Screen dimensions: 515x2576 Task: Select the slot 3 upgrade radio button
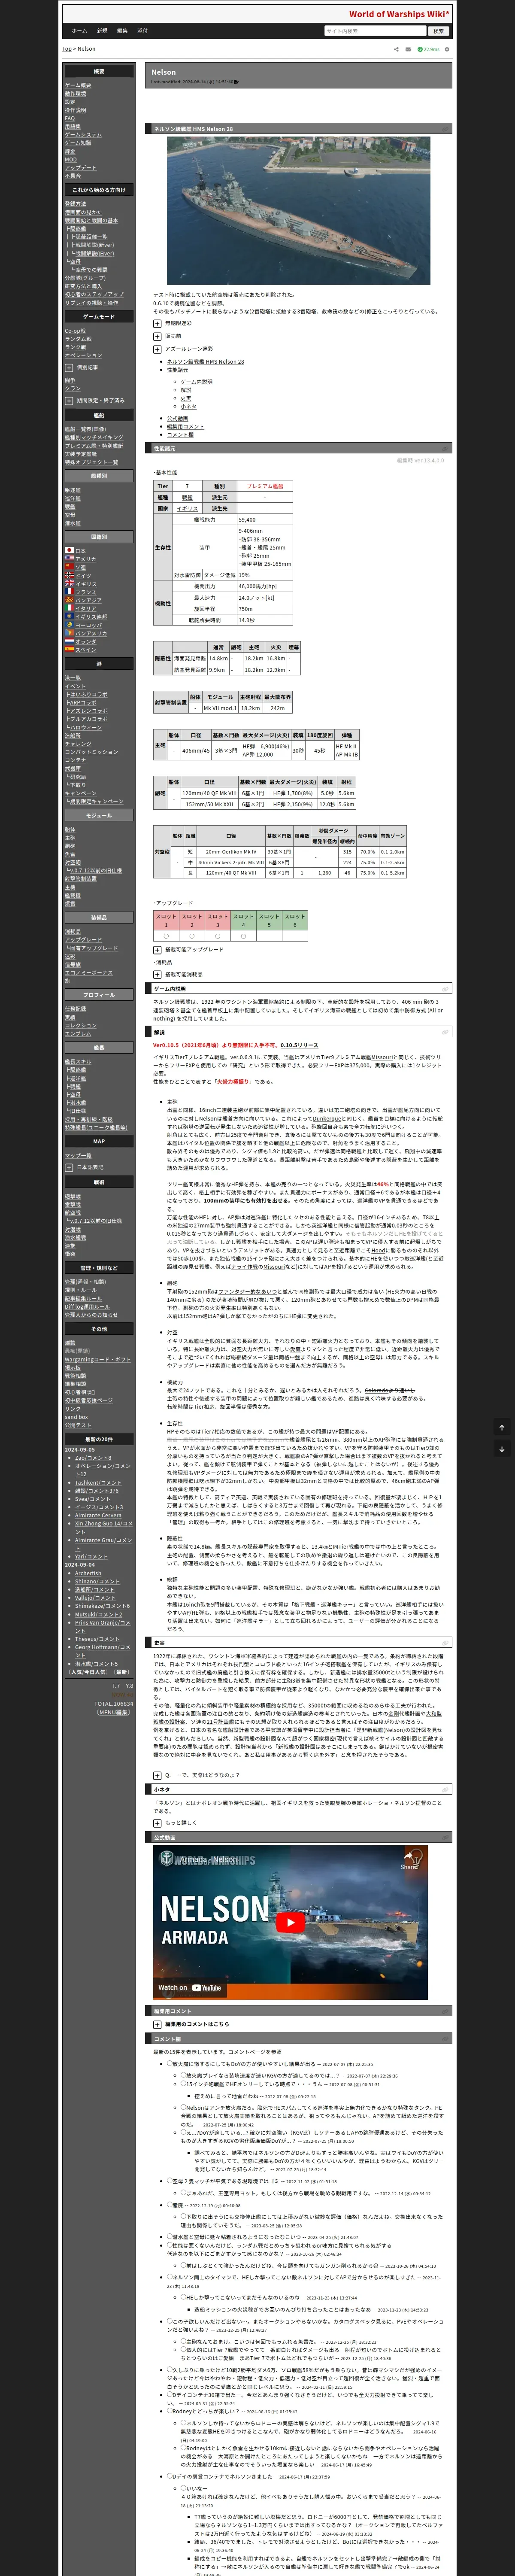pyautogui.click(x=217, y=936)
